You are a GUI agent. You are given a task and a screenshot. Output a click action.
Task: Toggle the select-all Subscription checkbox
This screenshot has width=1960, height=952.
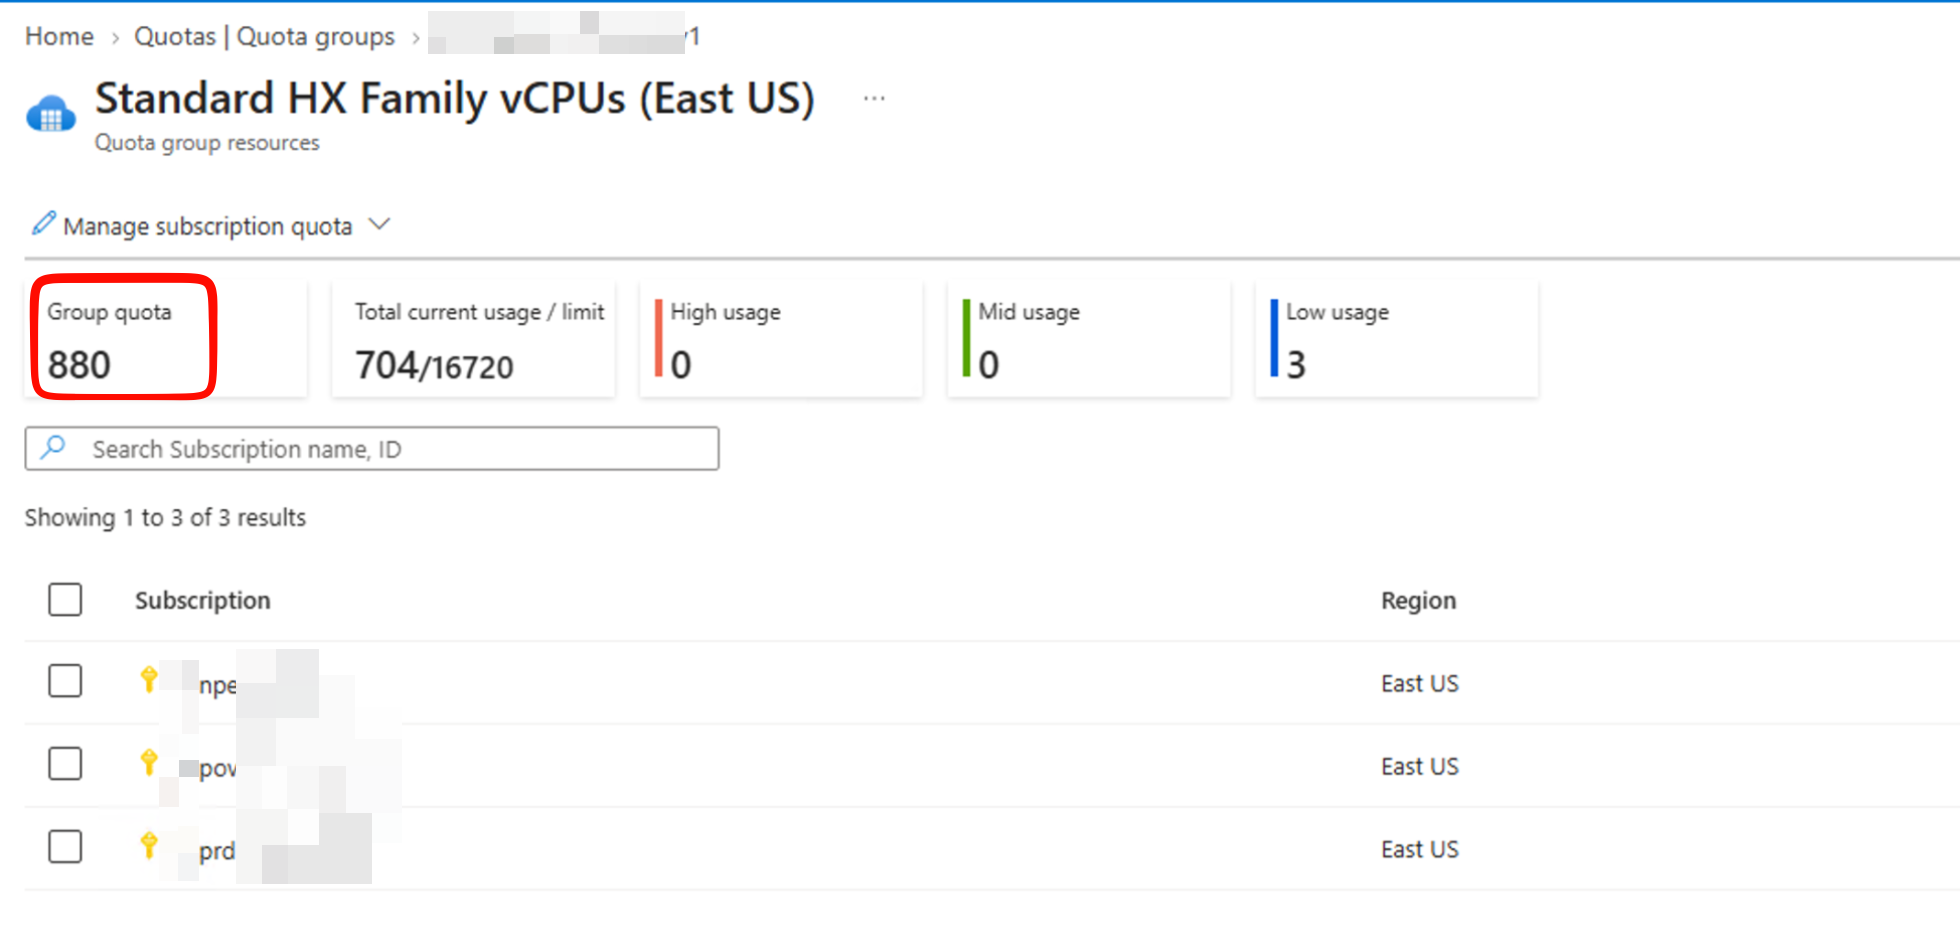pos(65,600)
